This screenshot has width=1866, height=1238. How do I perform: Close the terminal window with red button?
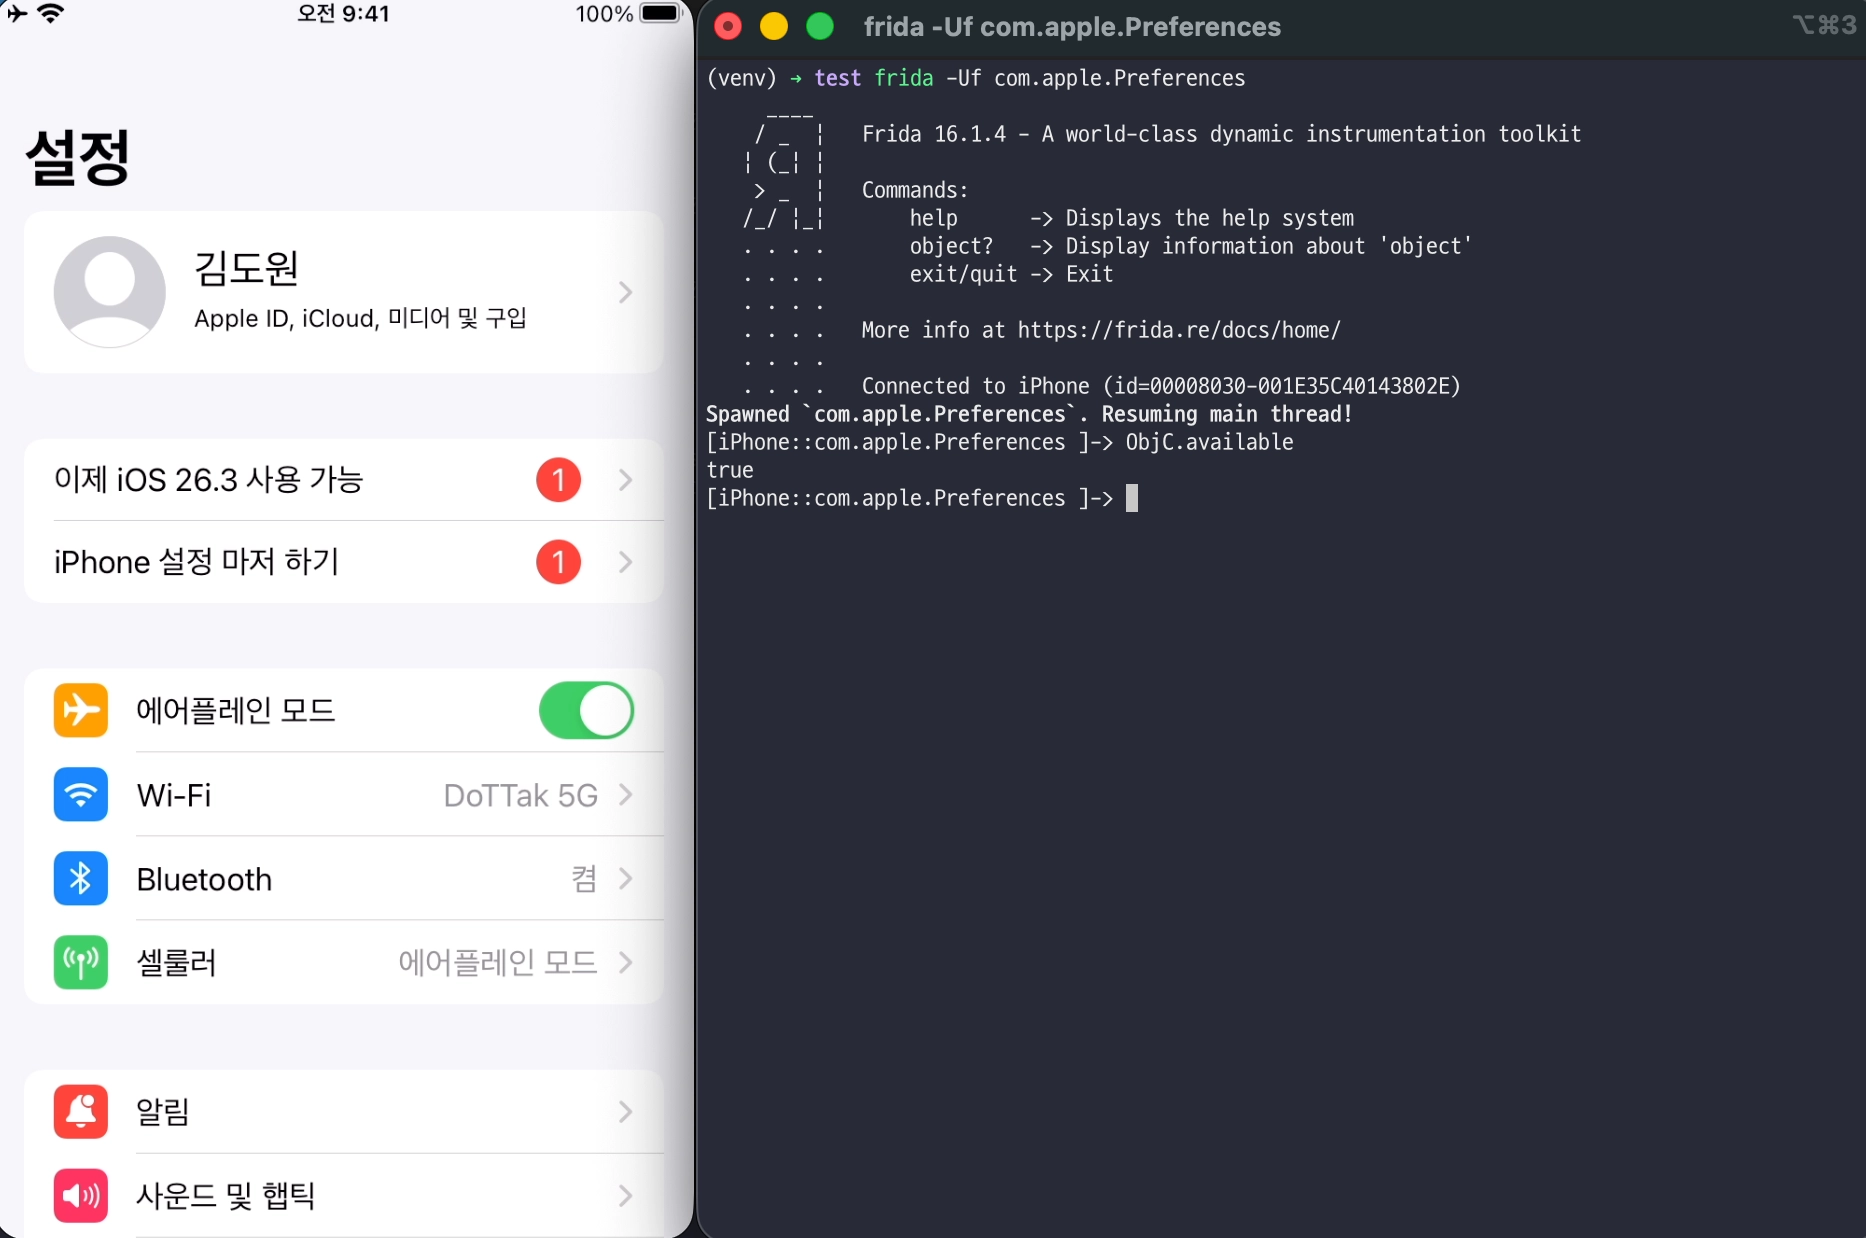728,27
